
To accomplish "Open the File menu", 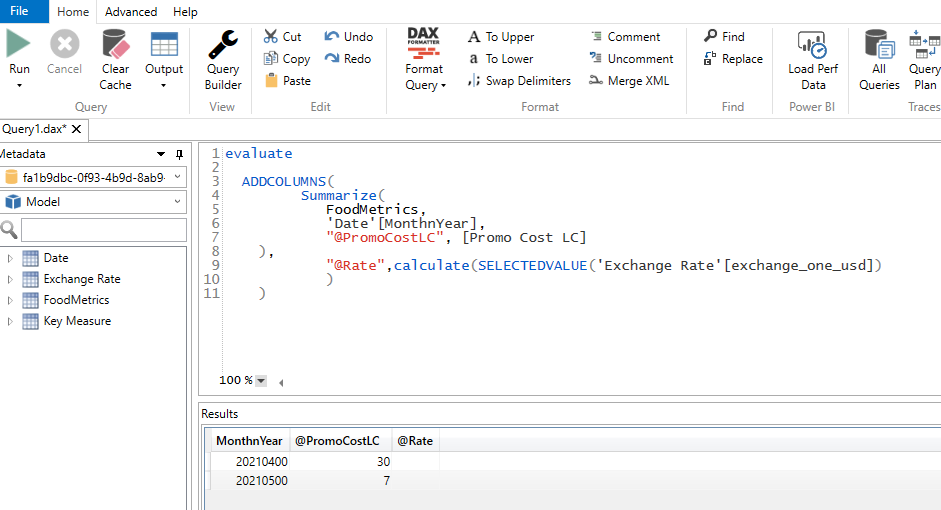I will coord(19,11).
